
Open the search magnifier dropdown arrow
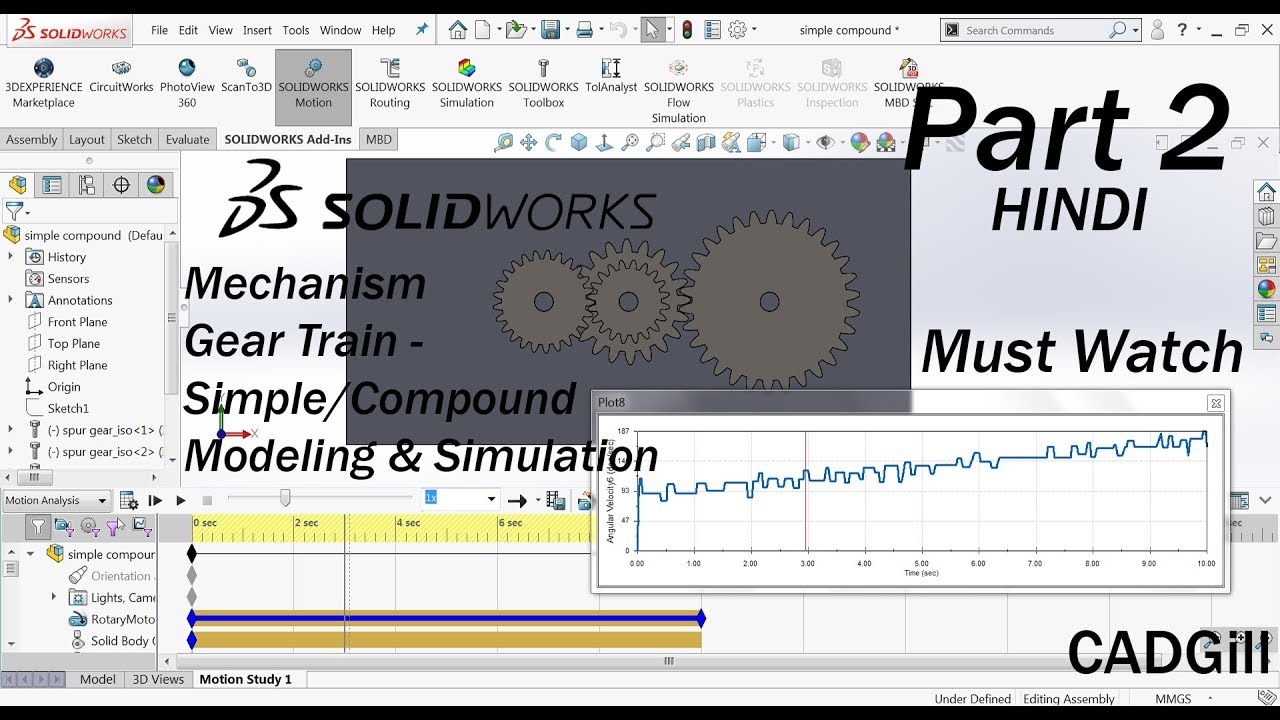click(x=1135, y=30)
